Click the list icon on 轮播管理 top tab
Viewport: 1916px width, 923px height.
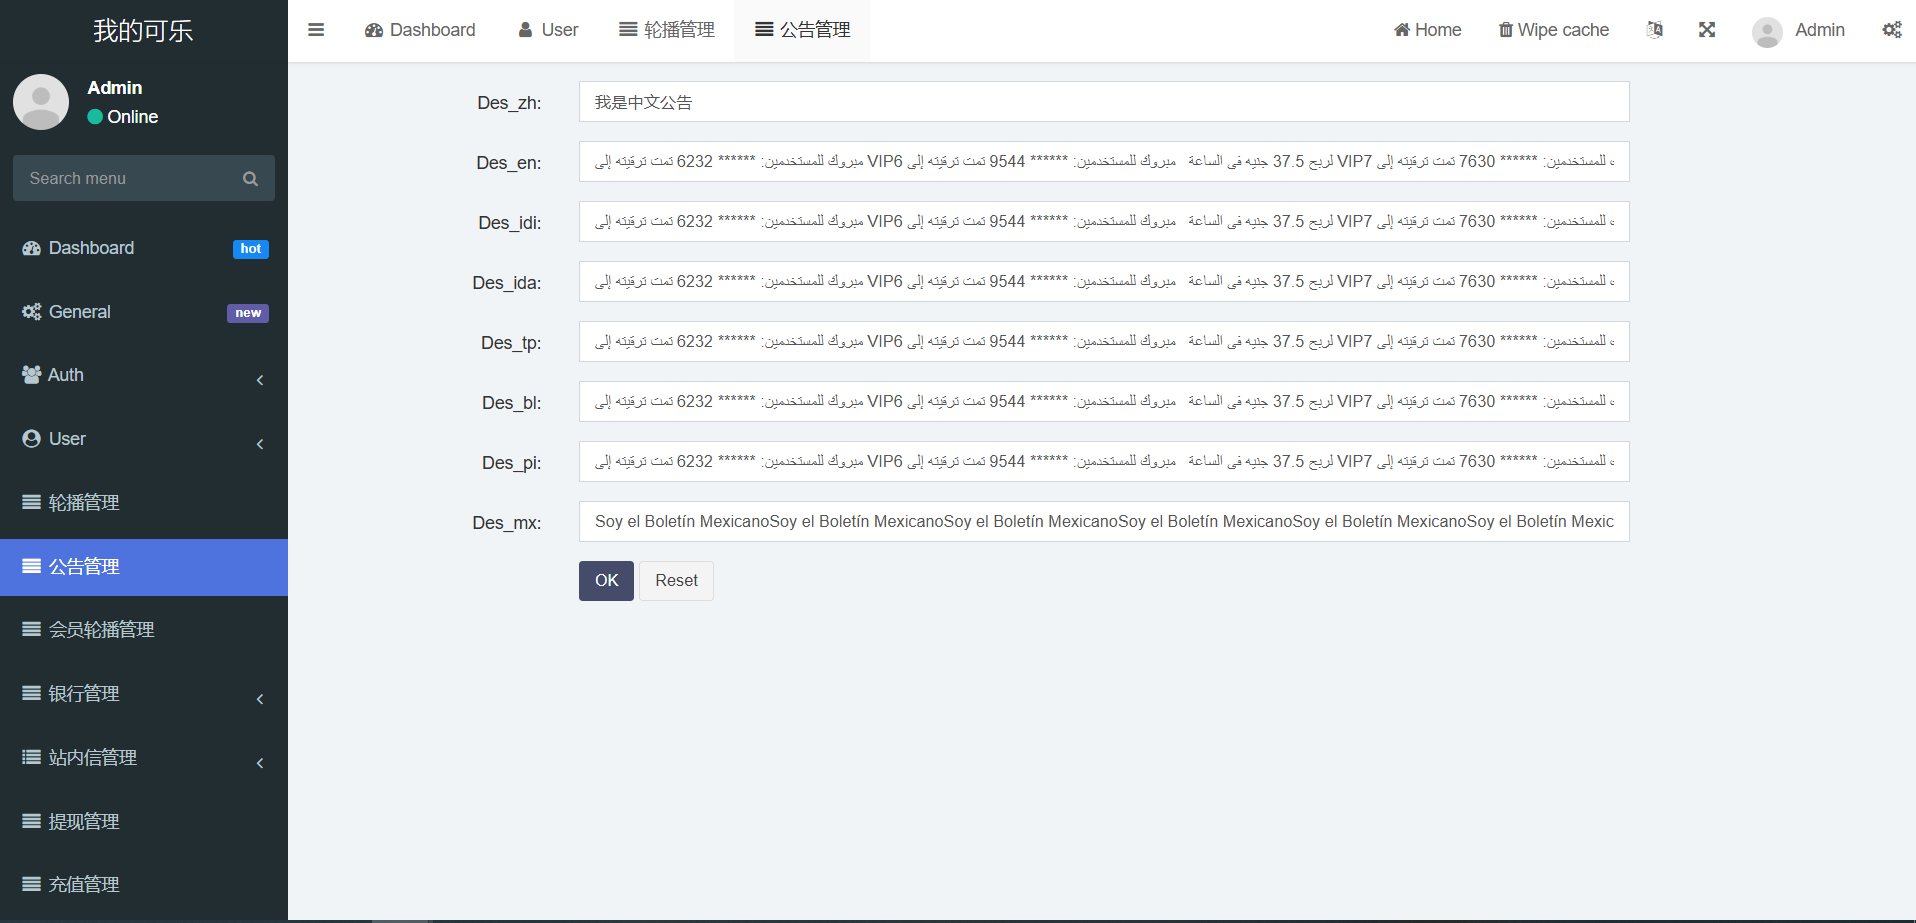coord(628,30)
